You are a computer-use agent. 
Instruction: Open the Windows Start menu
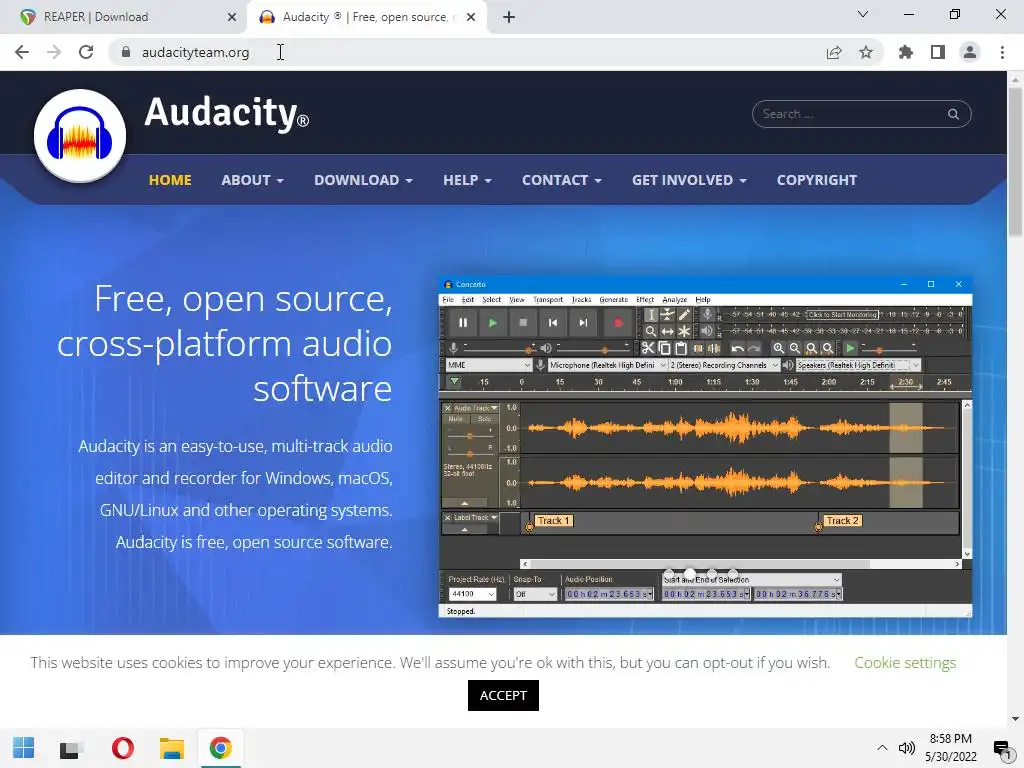click(24, 748)
